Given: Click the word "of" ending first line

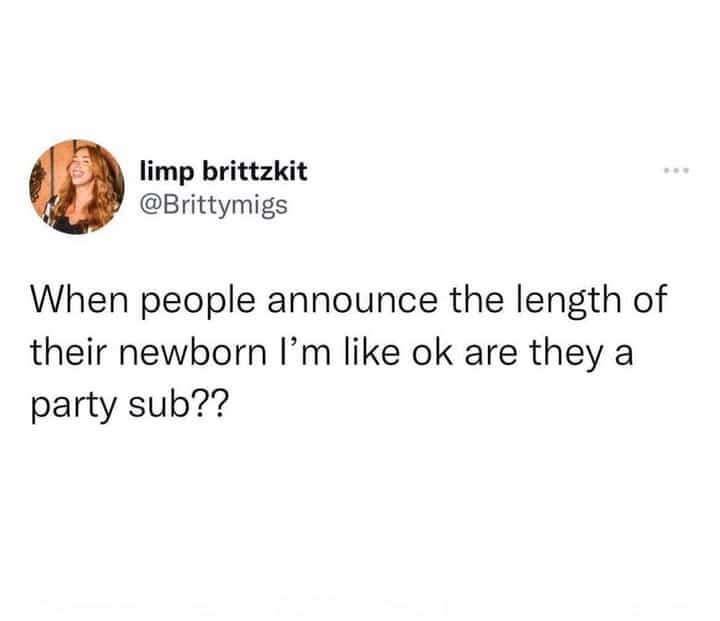Looking at the screenshot, I should coord(650,300).
